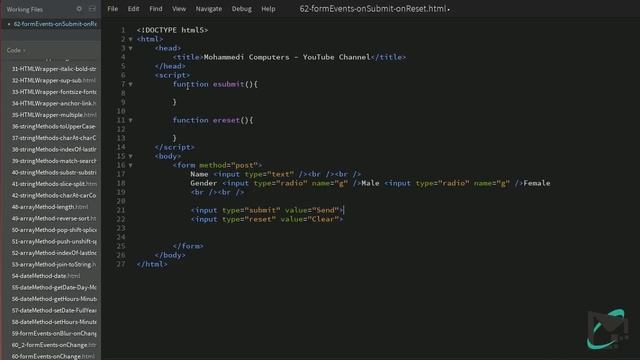
Task: Open 54-dateMethod-date.html file
Action: (46, 276)
